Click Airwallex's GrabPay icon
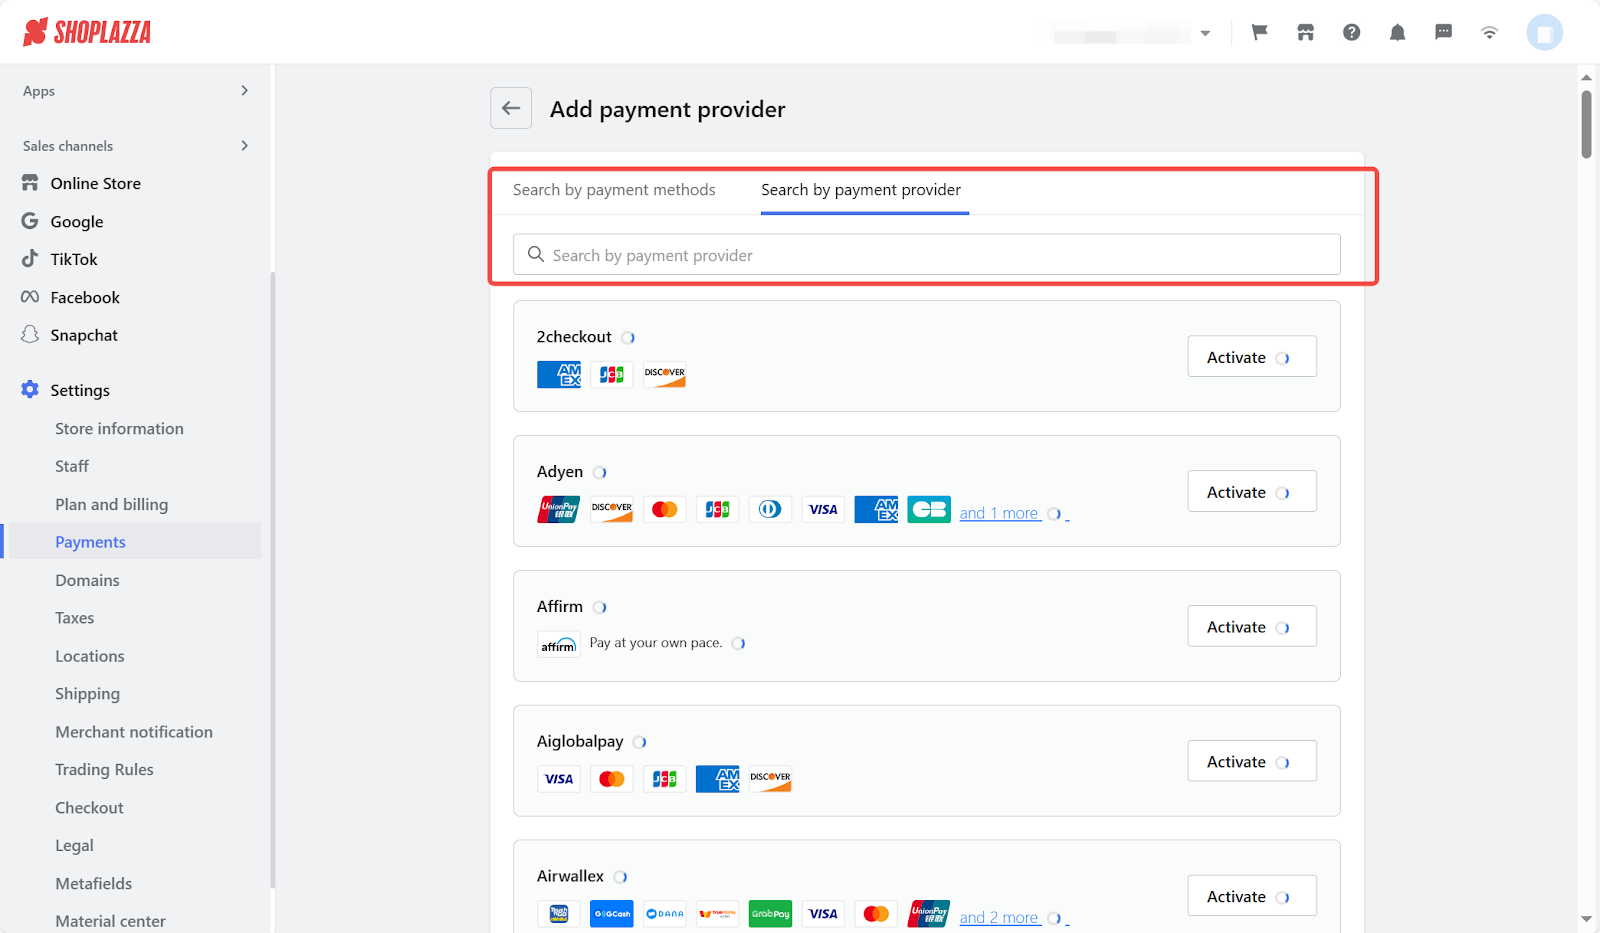The height and width of the screenshot is (933, 1600). (771, 914)
